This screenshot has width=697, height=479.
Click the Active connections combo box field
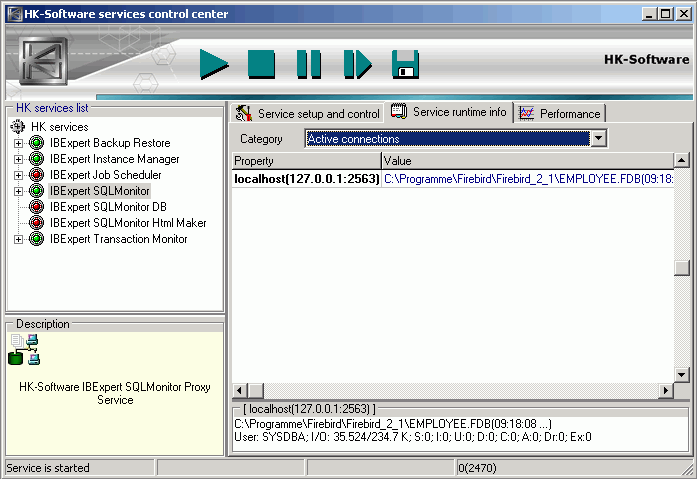448,139
